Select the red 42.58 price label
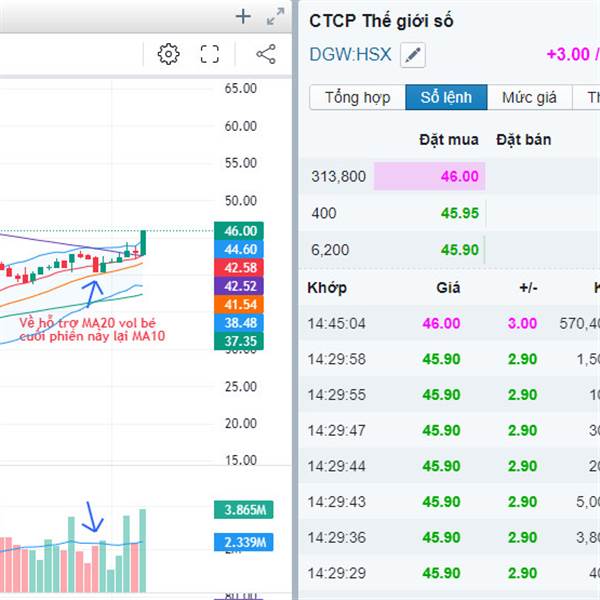The height and width of the screenshot is (600, 600). [239, 268]
